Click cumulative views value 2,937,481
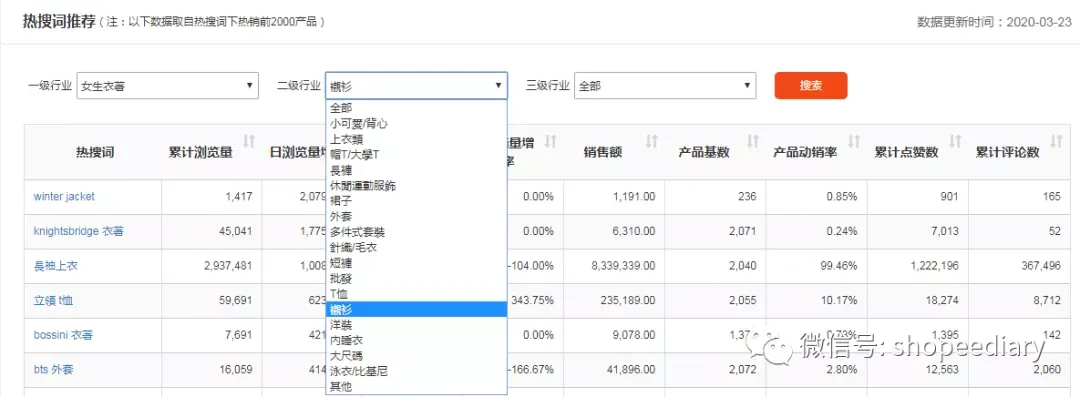 click(x=227, y=266)
